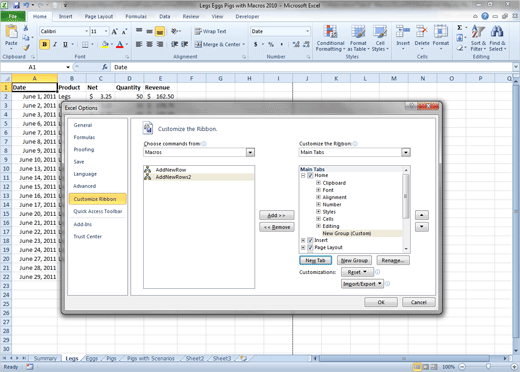Click the Move Up arrow button

(x=422, y=215)
